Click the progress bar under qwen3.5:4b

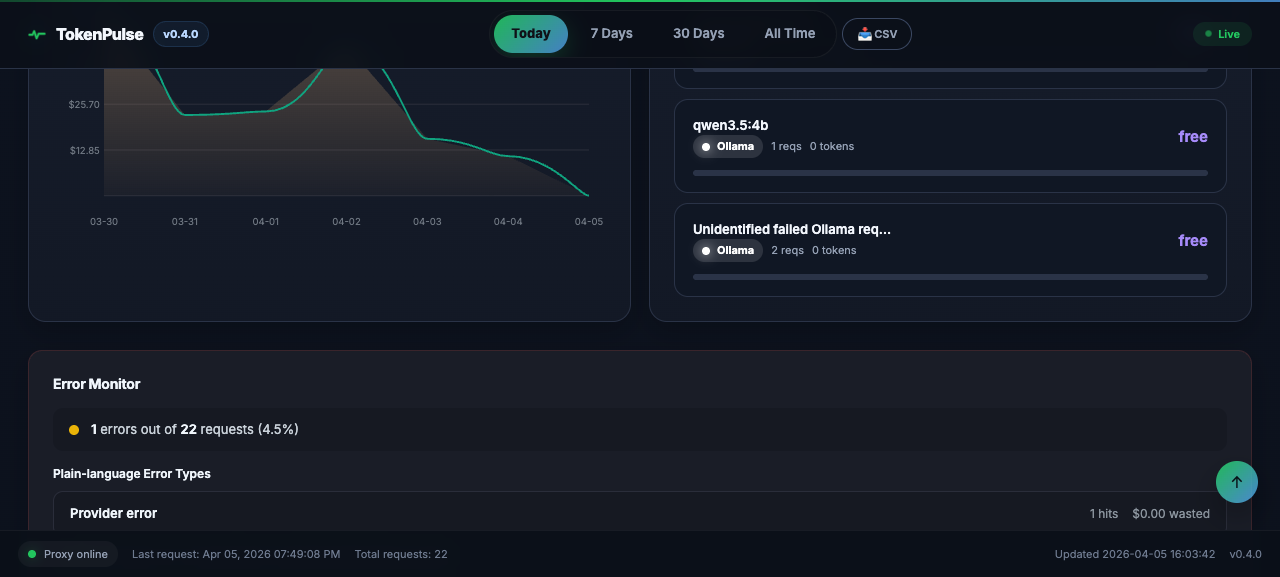[x=950, y=172]
